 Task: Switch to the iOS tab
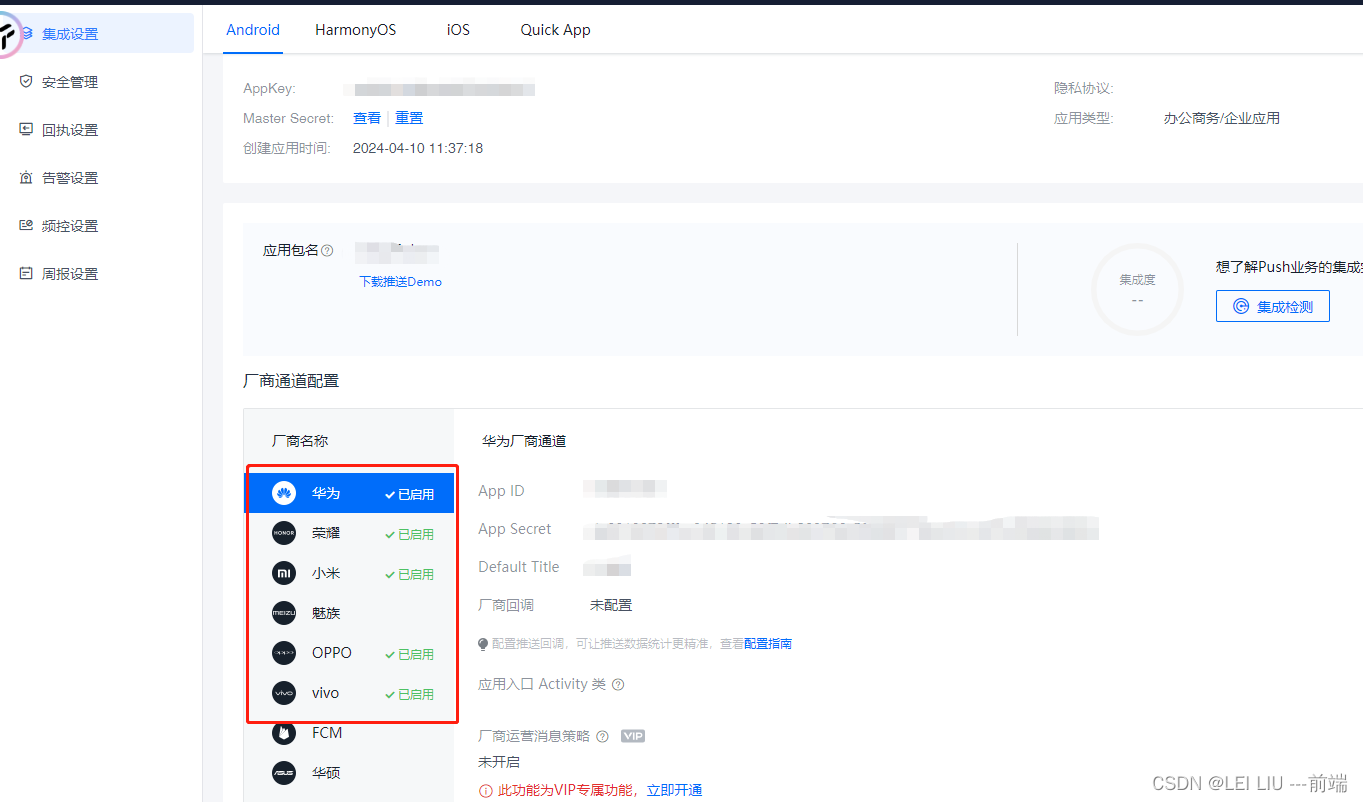coord(458,30)
